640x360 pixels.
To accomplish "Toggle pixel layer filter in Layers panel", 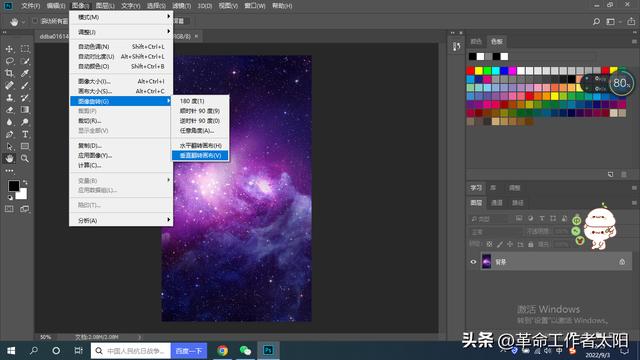I will point(519,219).
